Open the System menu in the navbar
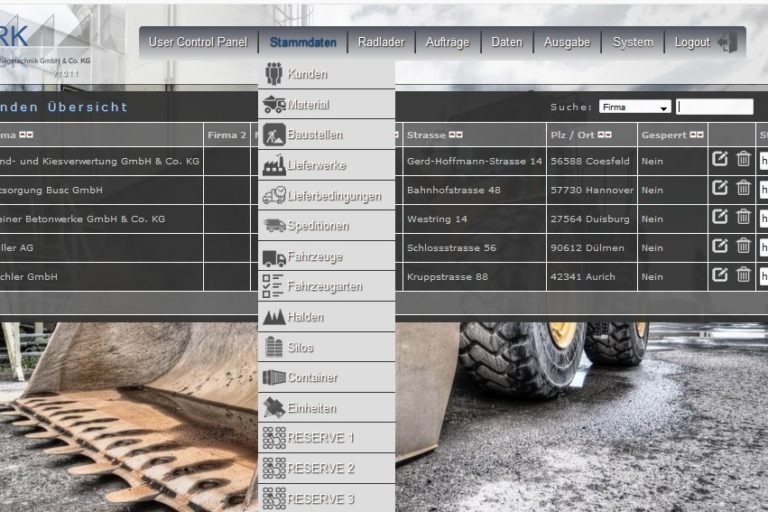Image resolution: width=768 pixels, height=512 pixels. point(632,42)
